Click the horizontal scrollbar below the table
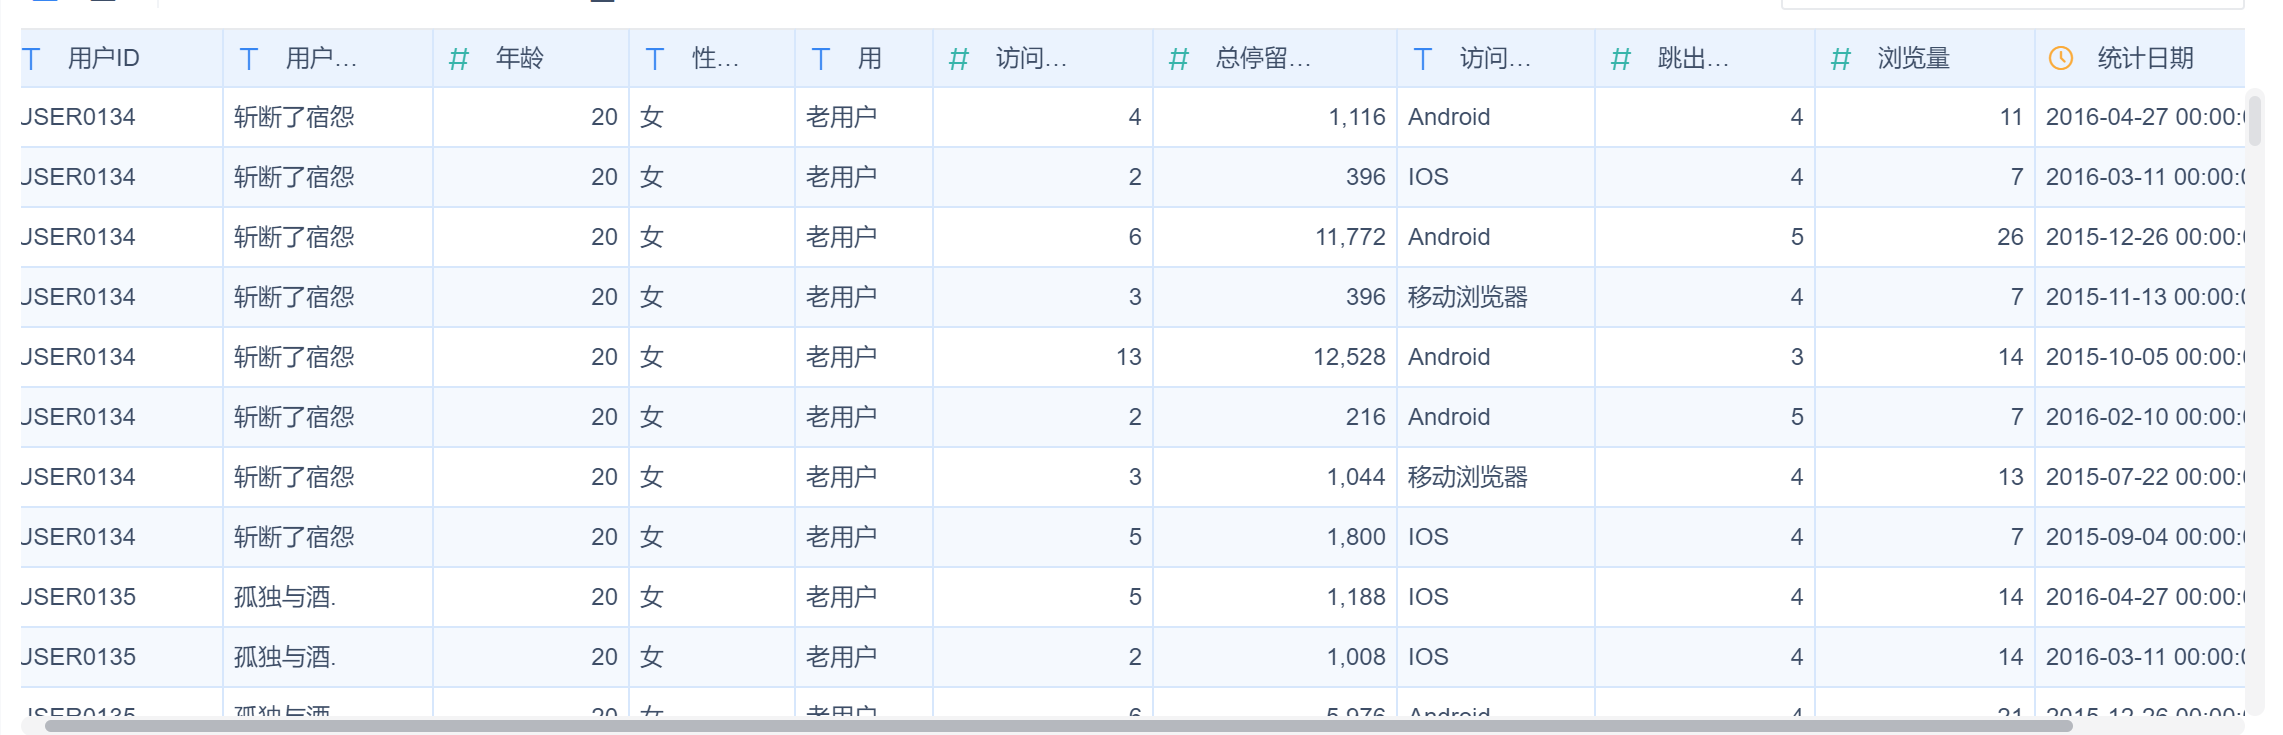Viewport: 2283px width, 735px height. (1058, 726)
